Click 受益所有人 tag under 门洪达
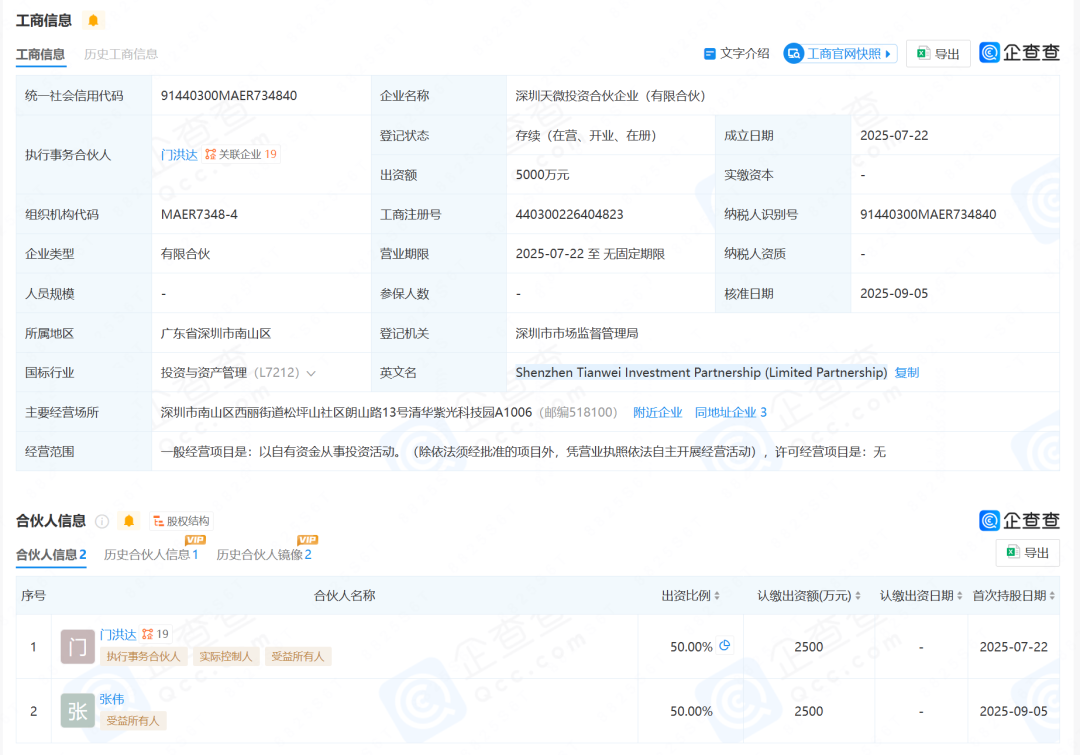 pos(298,656)
